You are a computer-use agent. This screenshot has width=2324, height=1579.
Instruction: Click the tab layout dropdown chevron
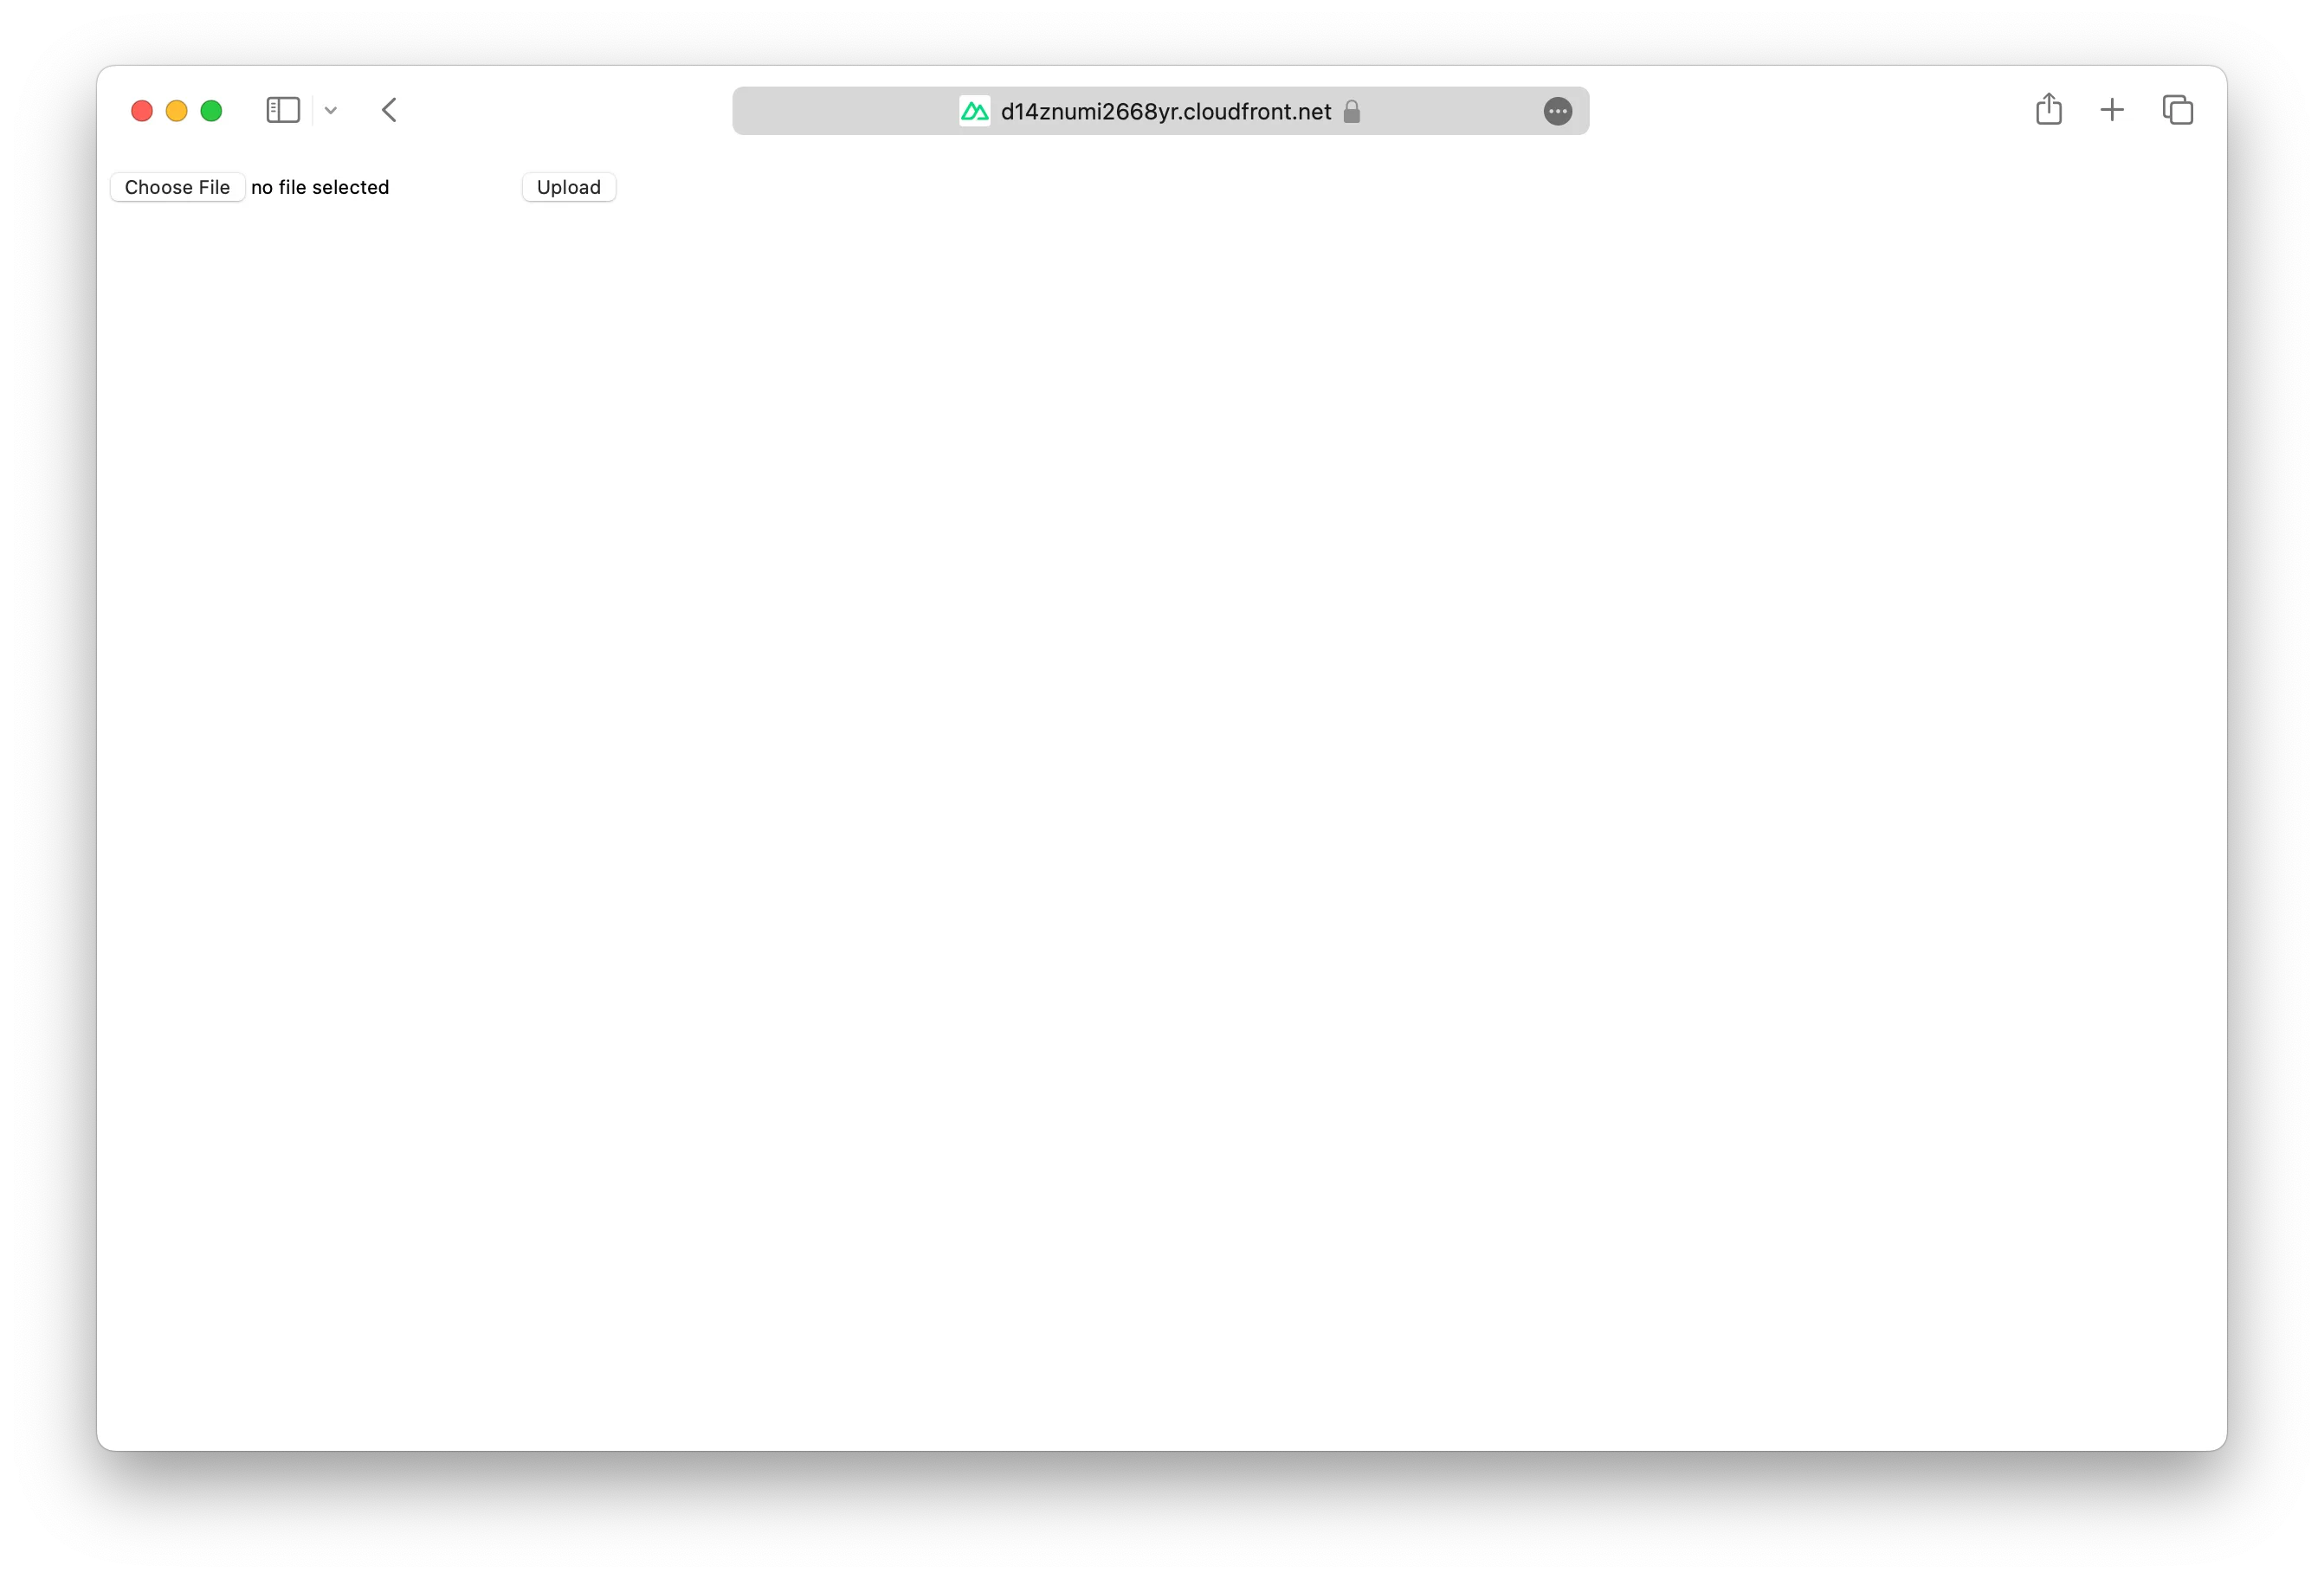point(330,111)
